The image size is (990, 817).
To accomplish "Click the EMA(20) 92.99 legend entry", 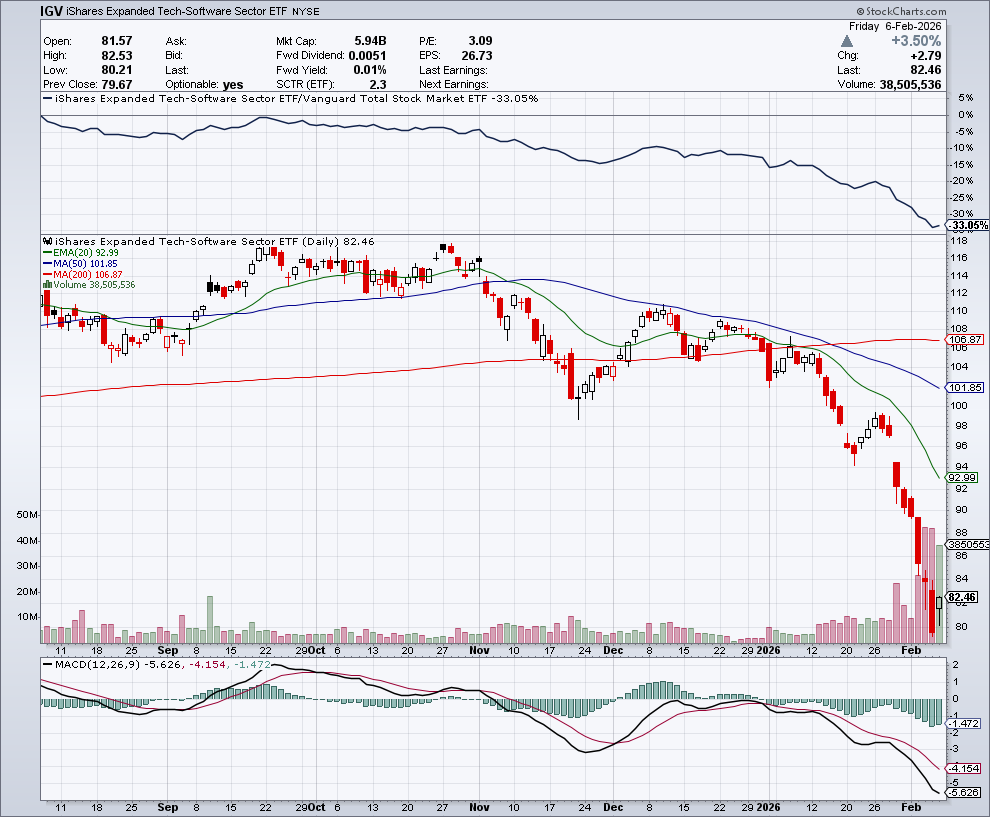I will coord(81,253).
